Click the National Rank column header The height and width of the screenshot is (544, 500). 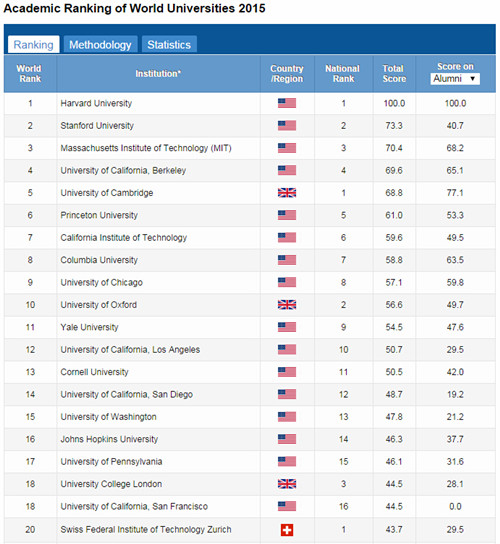click(343, 74)
